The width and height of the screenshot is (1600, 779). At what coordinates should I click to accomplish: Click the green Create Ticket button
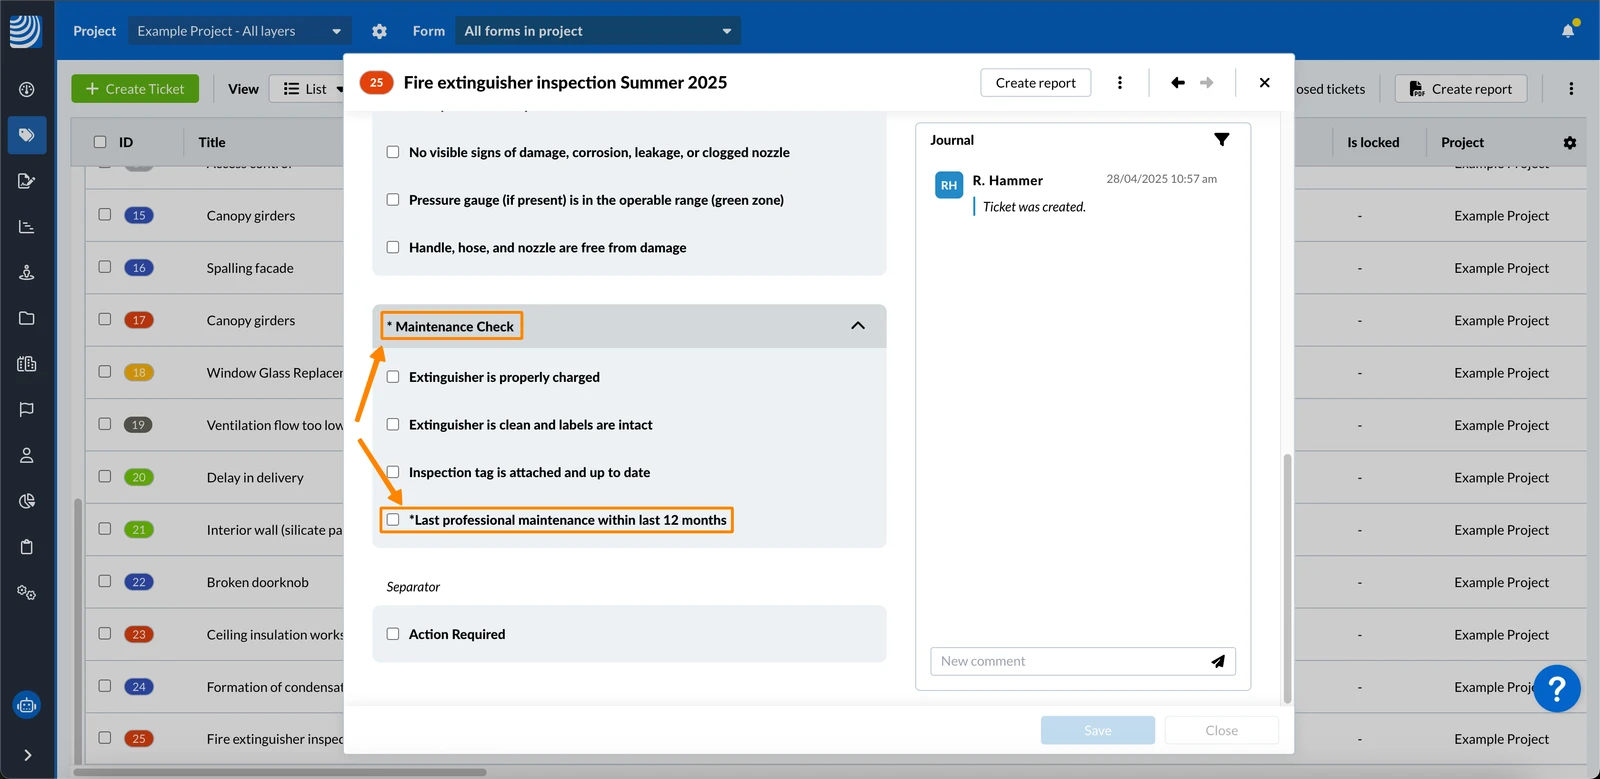135,89
